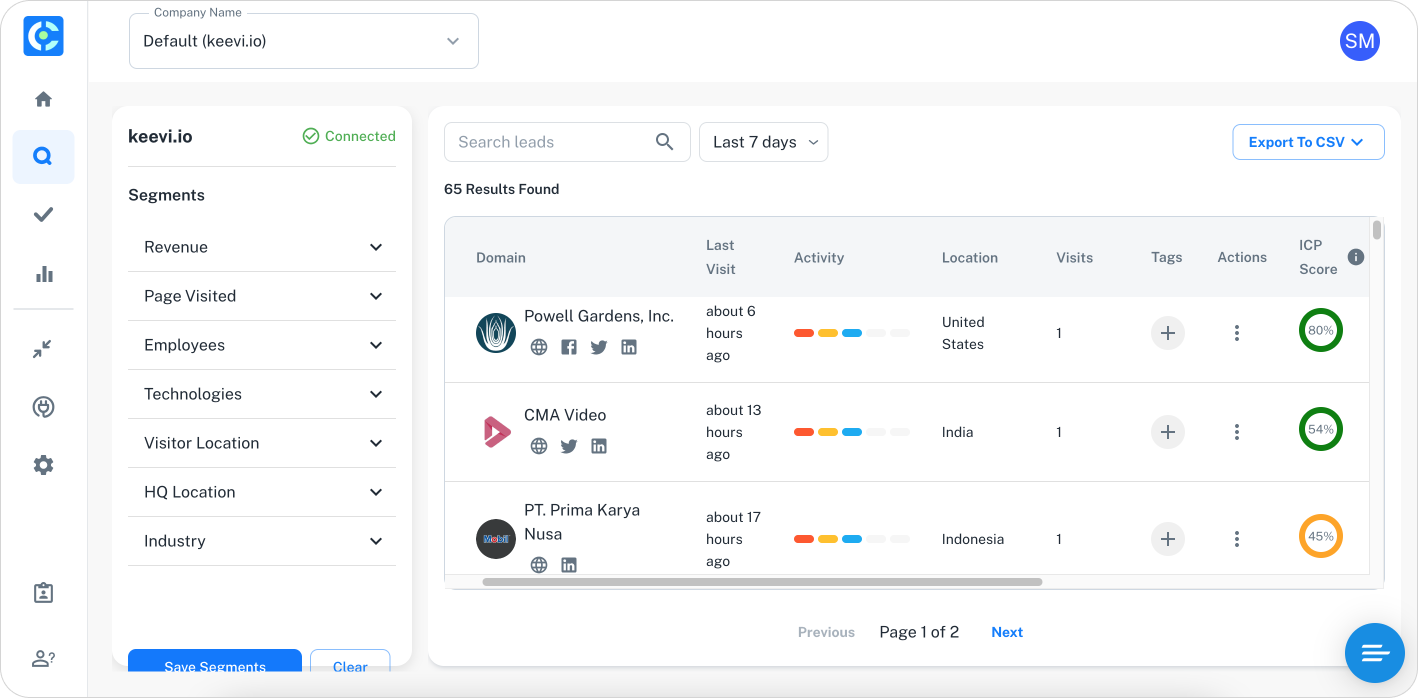
Task: Click Export To CSV button
Action: pos(1308,142)
